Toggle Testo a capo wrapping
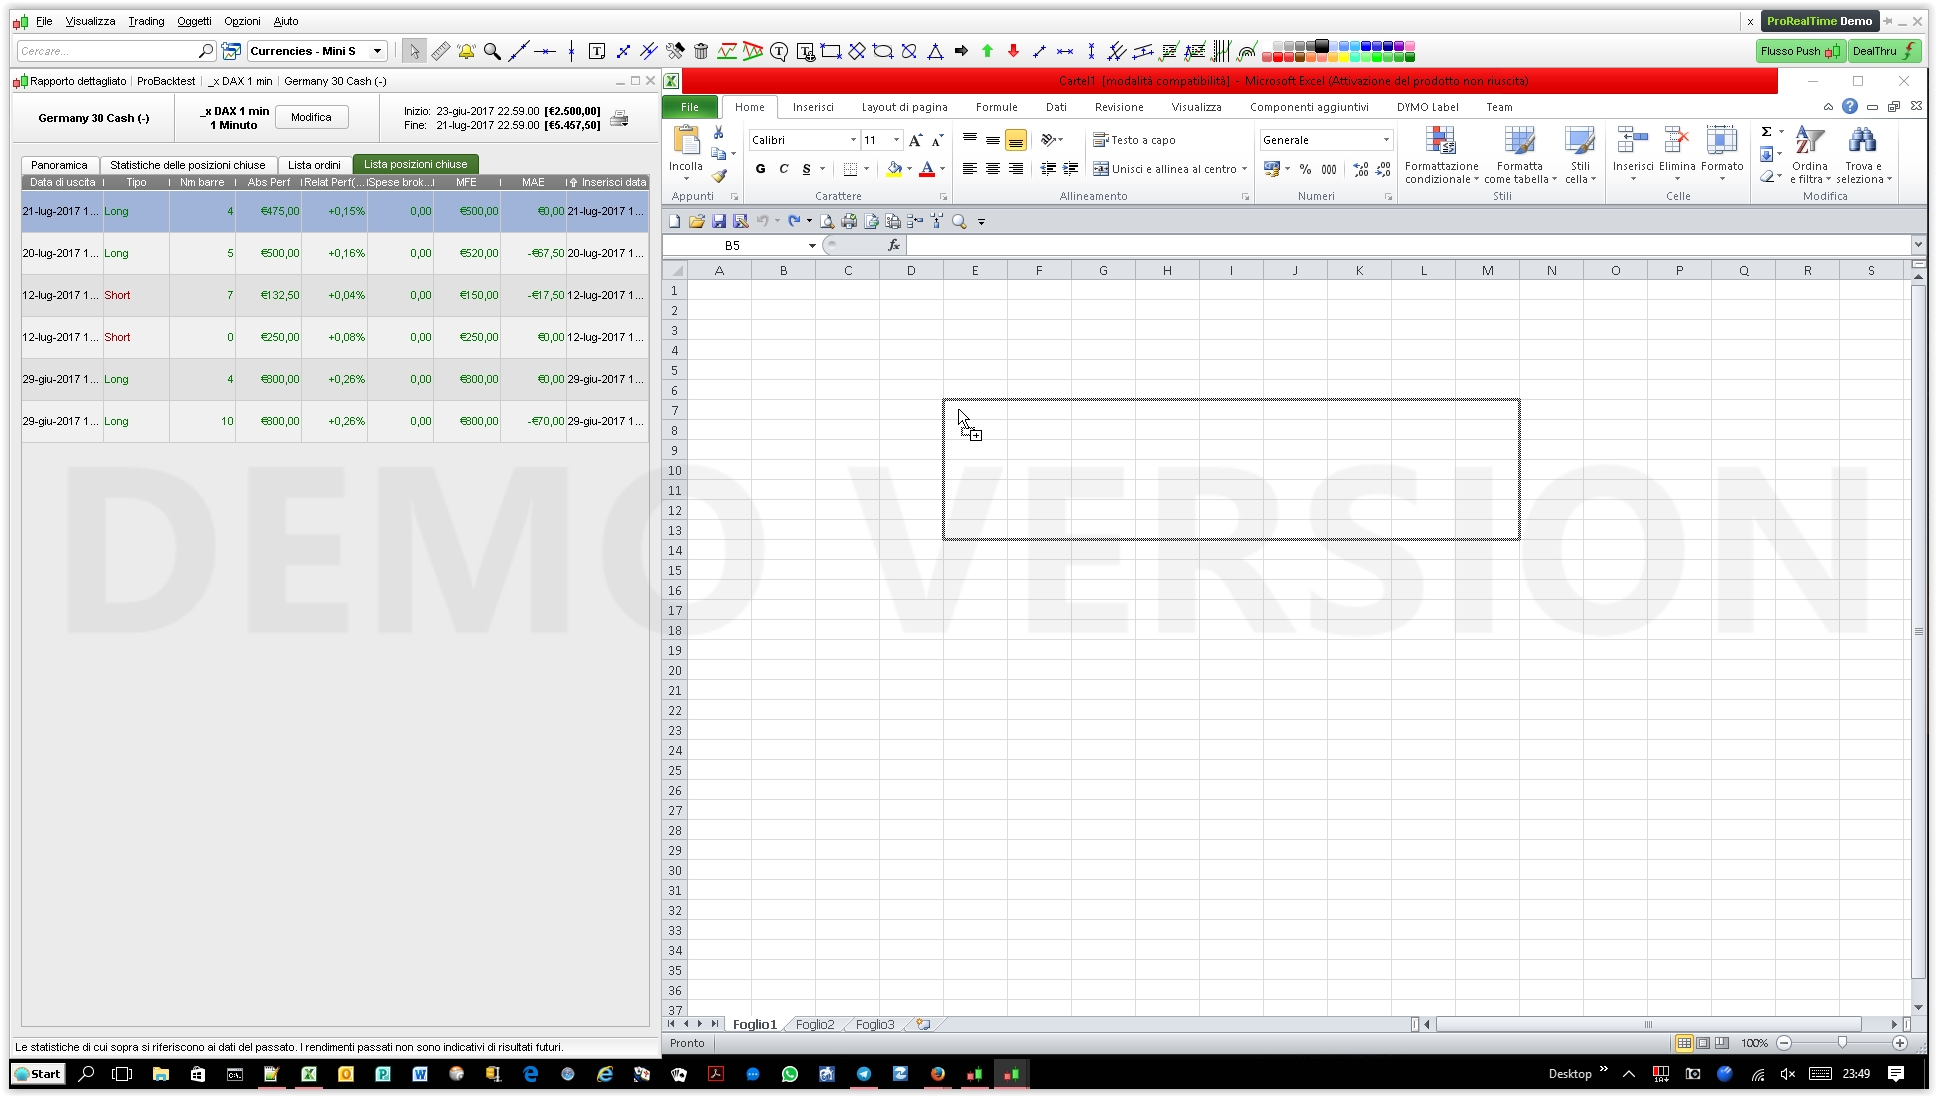The height and width of the screenshot is (1097, 1937). (1134, 140)
